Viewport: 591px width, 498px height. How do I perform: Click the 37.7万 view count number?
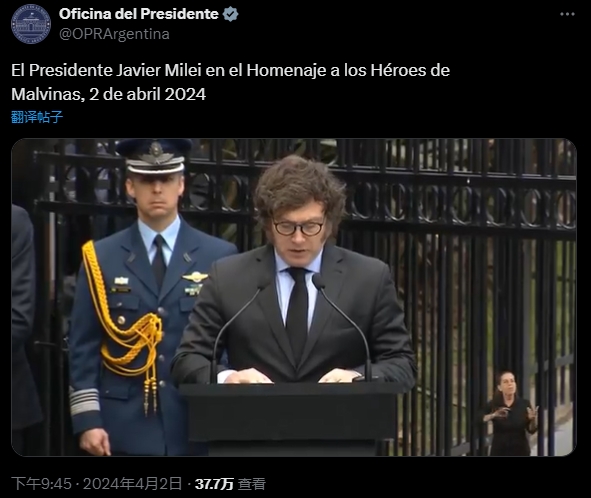pos(214,484)
